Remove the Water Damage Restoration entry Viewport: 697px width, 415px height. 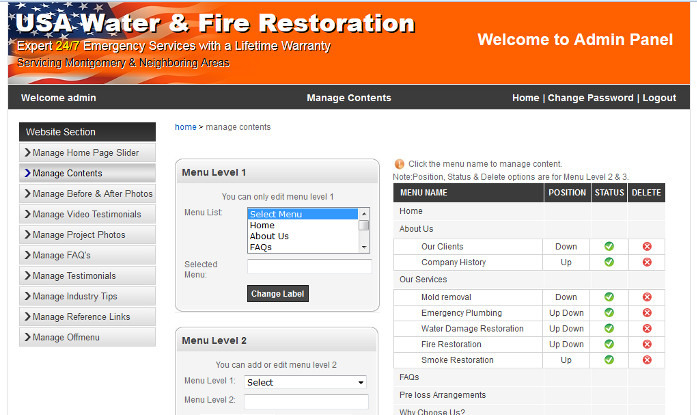pyautogui.click(x=647, y=329)
